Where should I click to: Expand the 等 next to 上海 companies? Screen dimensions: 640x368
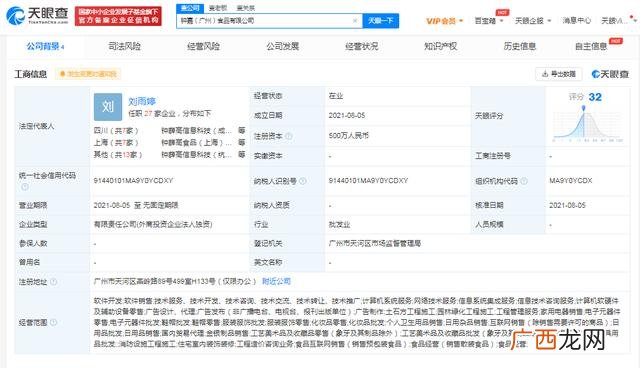tap(242, 142)
